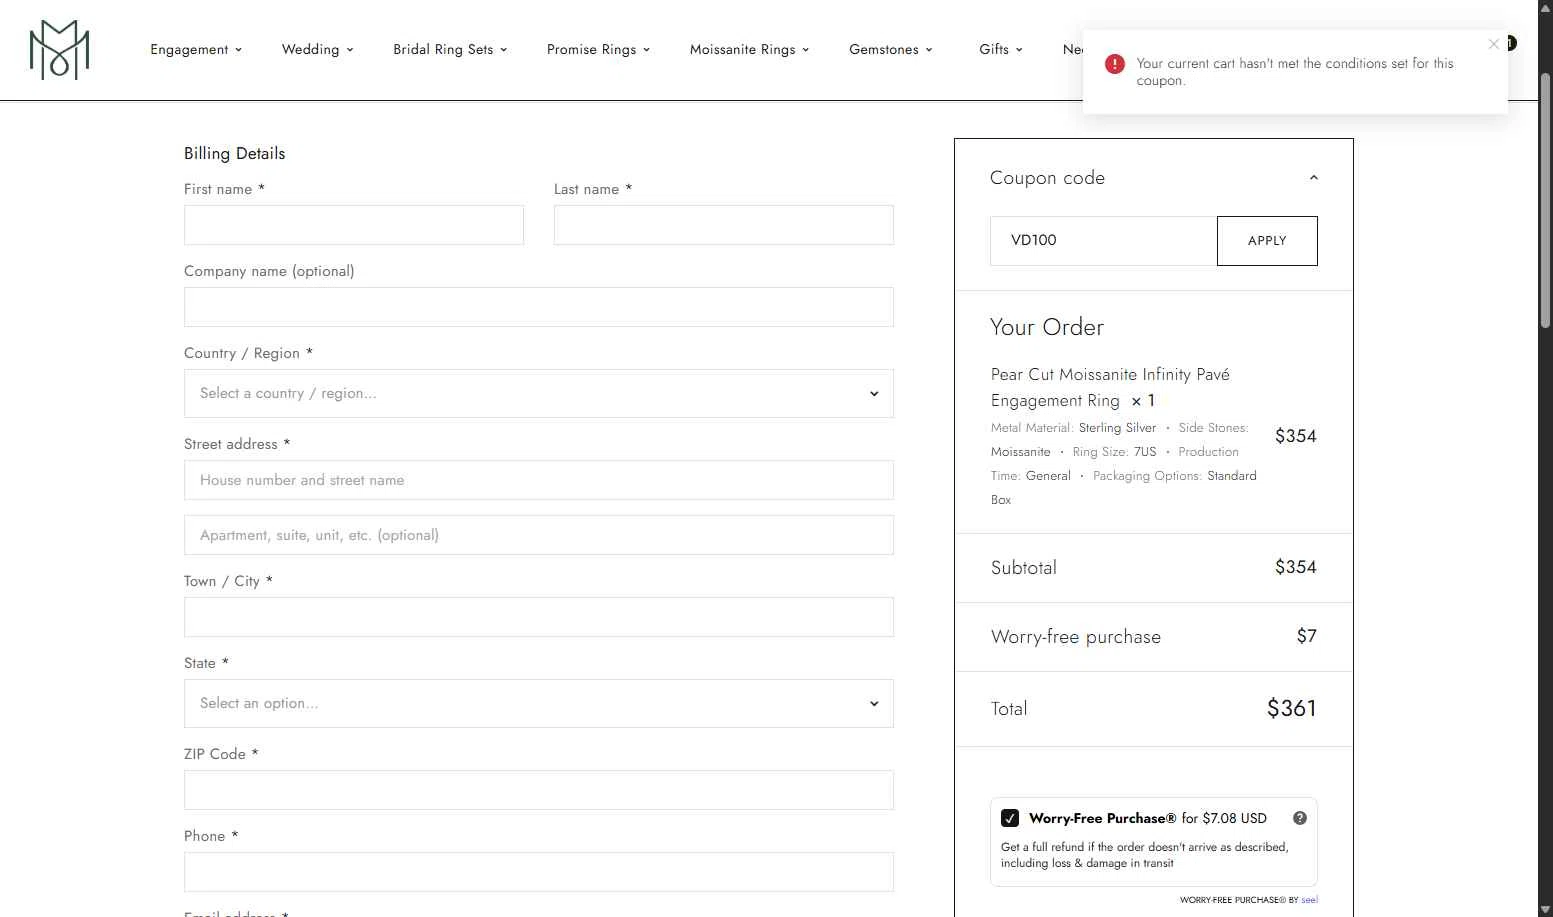Click the $361 total amount
Image resolution: width=1553 pixels, height=917 pixels.
1291,708
